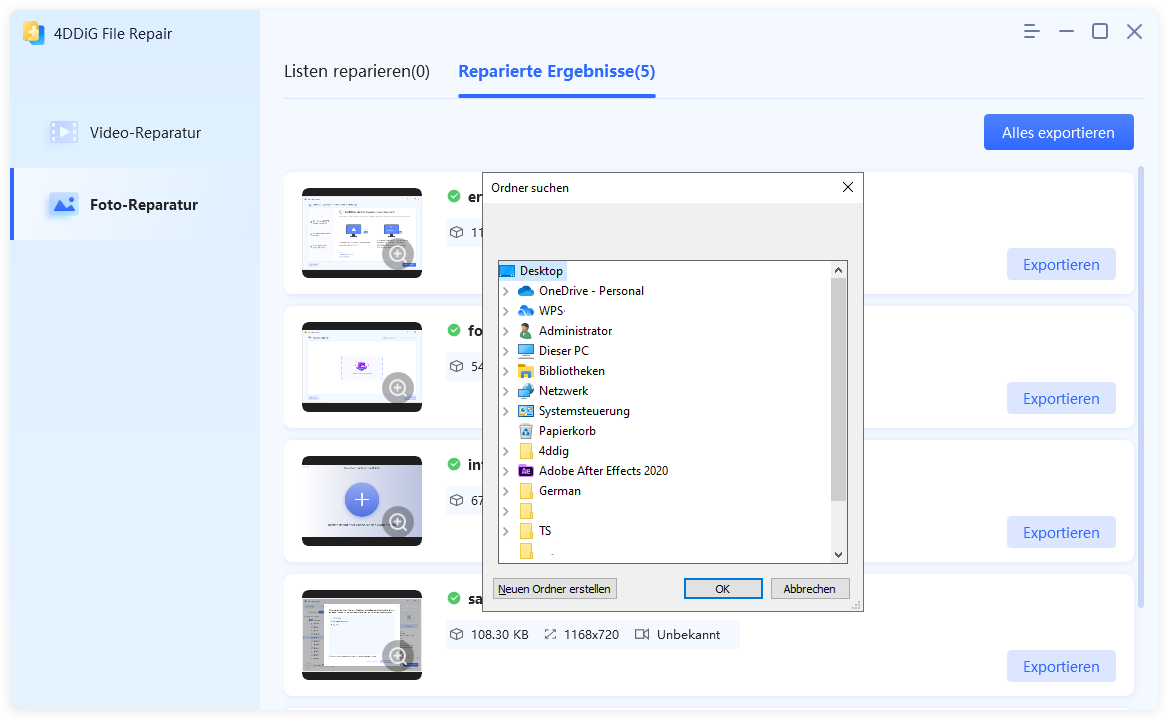Click the magnifier preview icon on the first thumbnail

(x=398, y=256)
